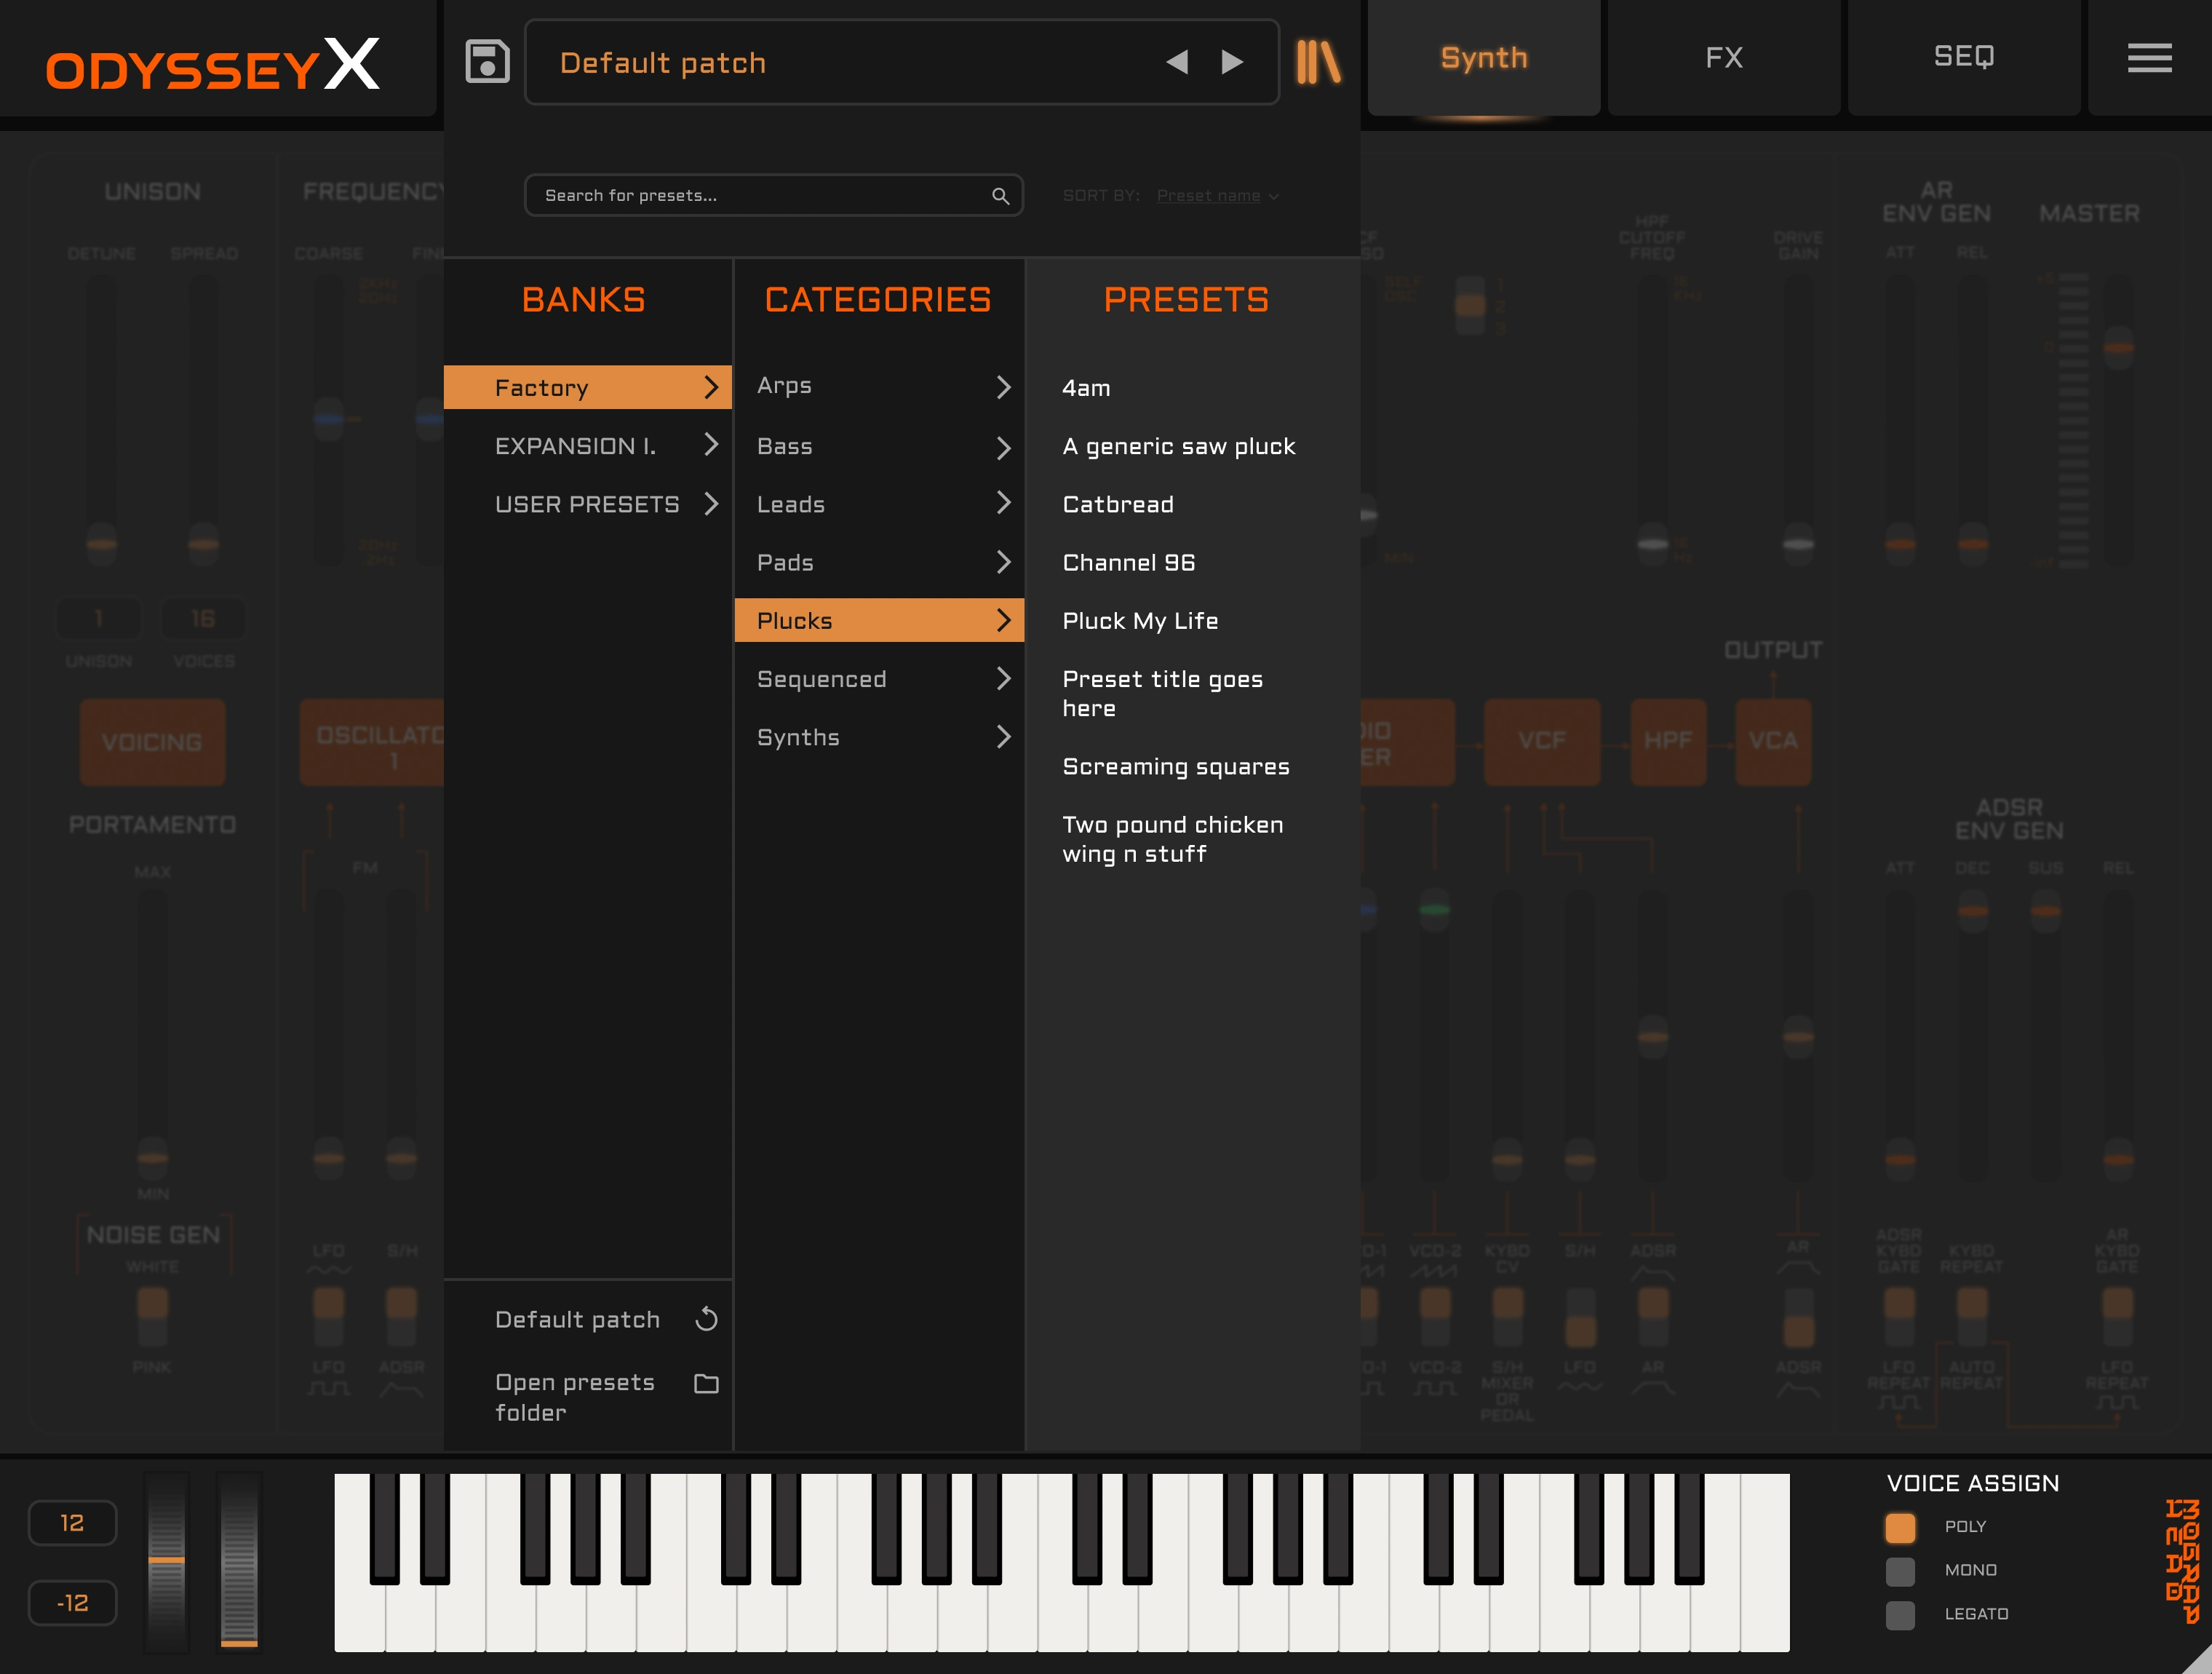The image size is (2212, 1674).
Task: Click the dimmed VCF module button
Action: coord(1542,741)
